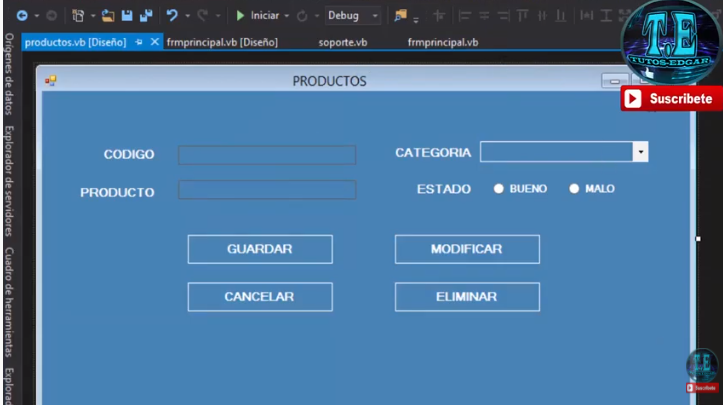Image resolution: width=723 pixels, height=405 pixels.
Task: Select the CANCELAR button
Action: point(260,297)
